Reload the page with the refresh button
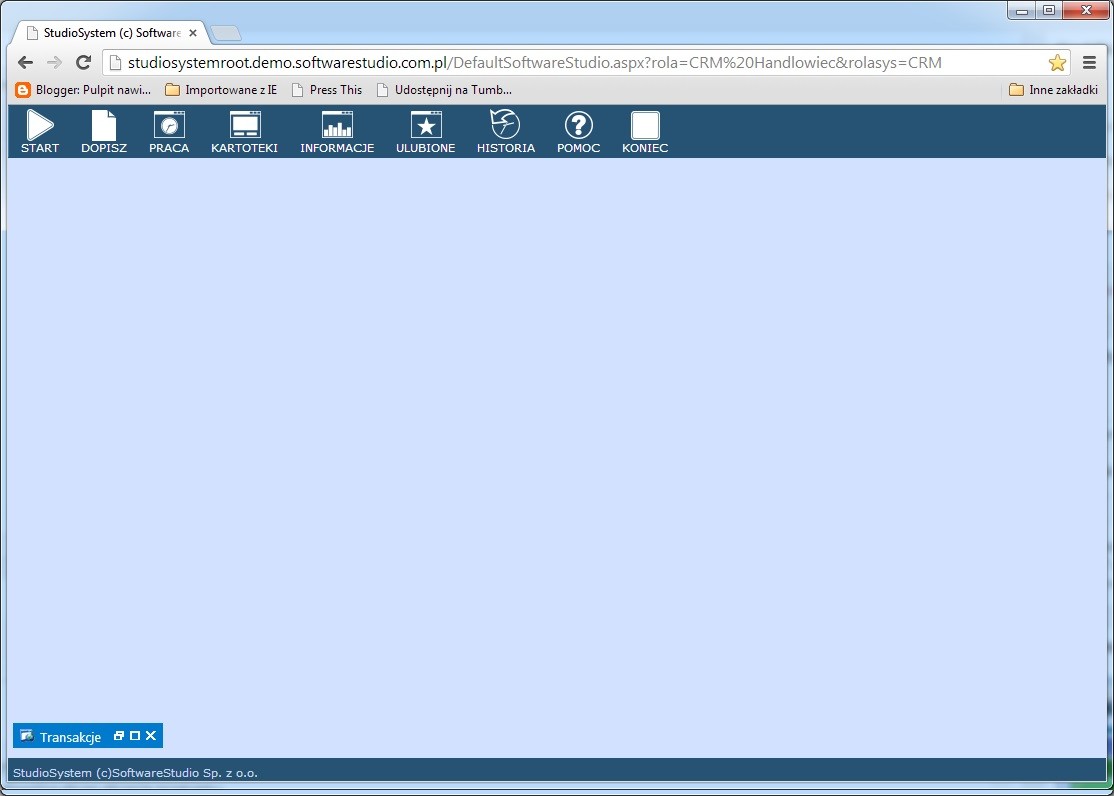1114x796 pixels. pyautogui.click(x=84, y=62)
